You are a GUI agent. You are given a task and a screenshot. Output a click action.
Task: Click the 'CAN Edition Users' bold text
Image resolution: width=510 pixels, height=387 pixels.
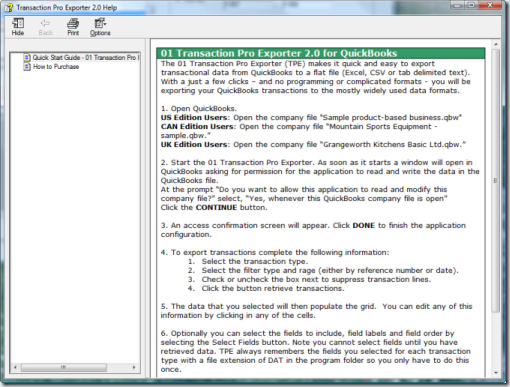point(198,127)
